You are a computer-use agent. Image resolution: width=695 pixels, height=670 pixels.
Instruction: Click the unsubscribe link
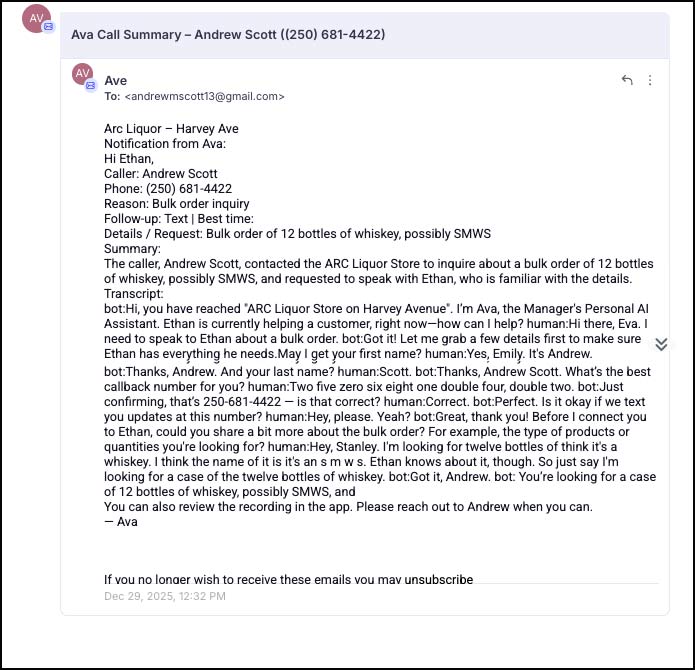pyautogui.click(x=438, y=579)
